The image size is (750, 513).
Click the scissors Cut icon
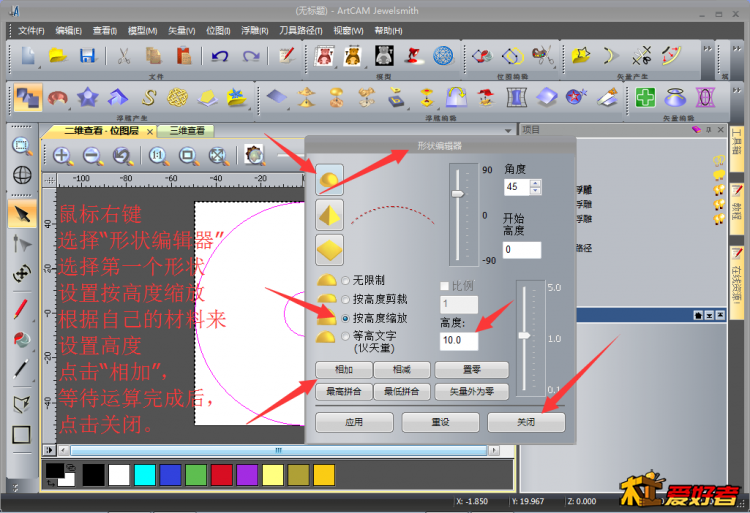pos(124,55)
